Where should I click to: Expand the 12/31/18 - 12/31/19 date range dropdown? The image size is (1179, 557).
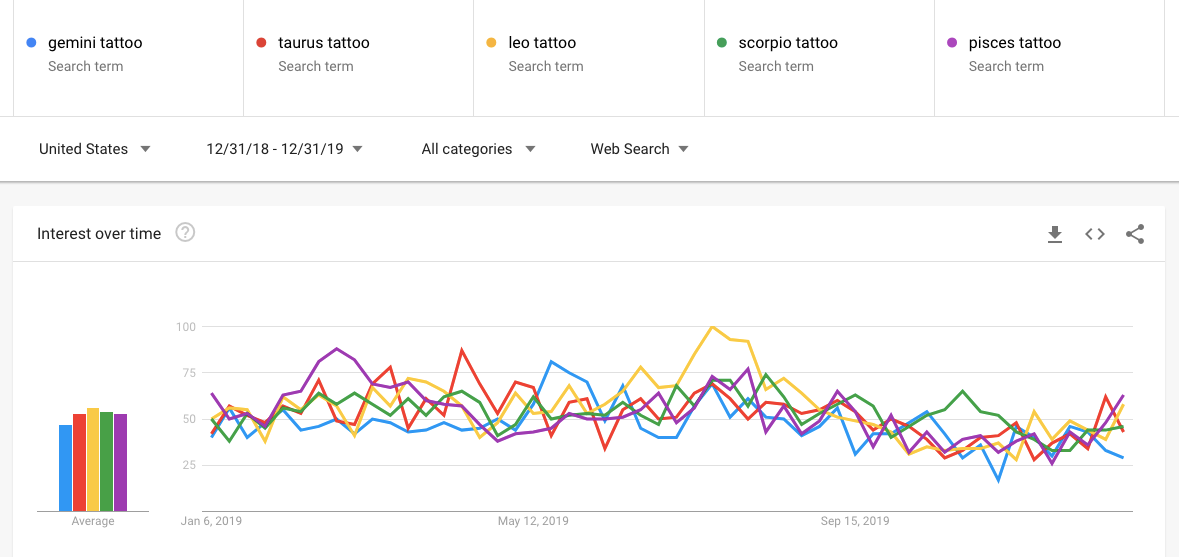click(x=284, y=149)
